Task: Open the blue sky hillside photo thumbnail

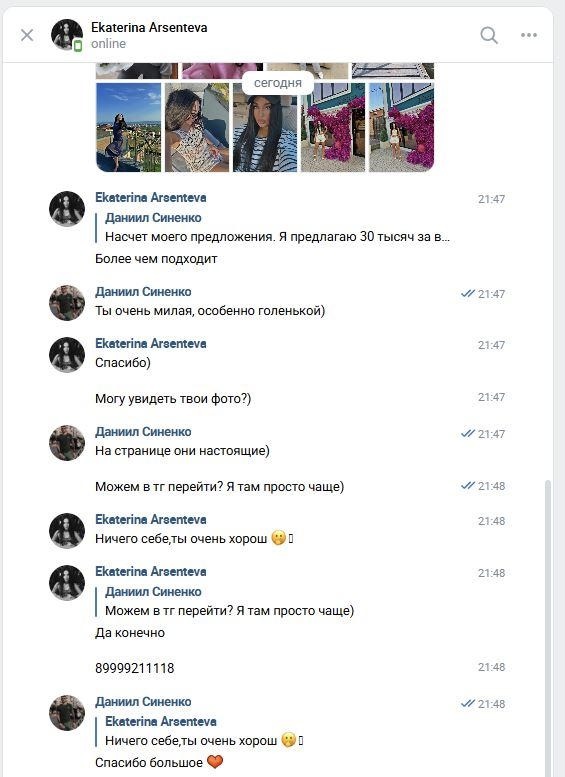Action: 128,127
